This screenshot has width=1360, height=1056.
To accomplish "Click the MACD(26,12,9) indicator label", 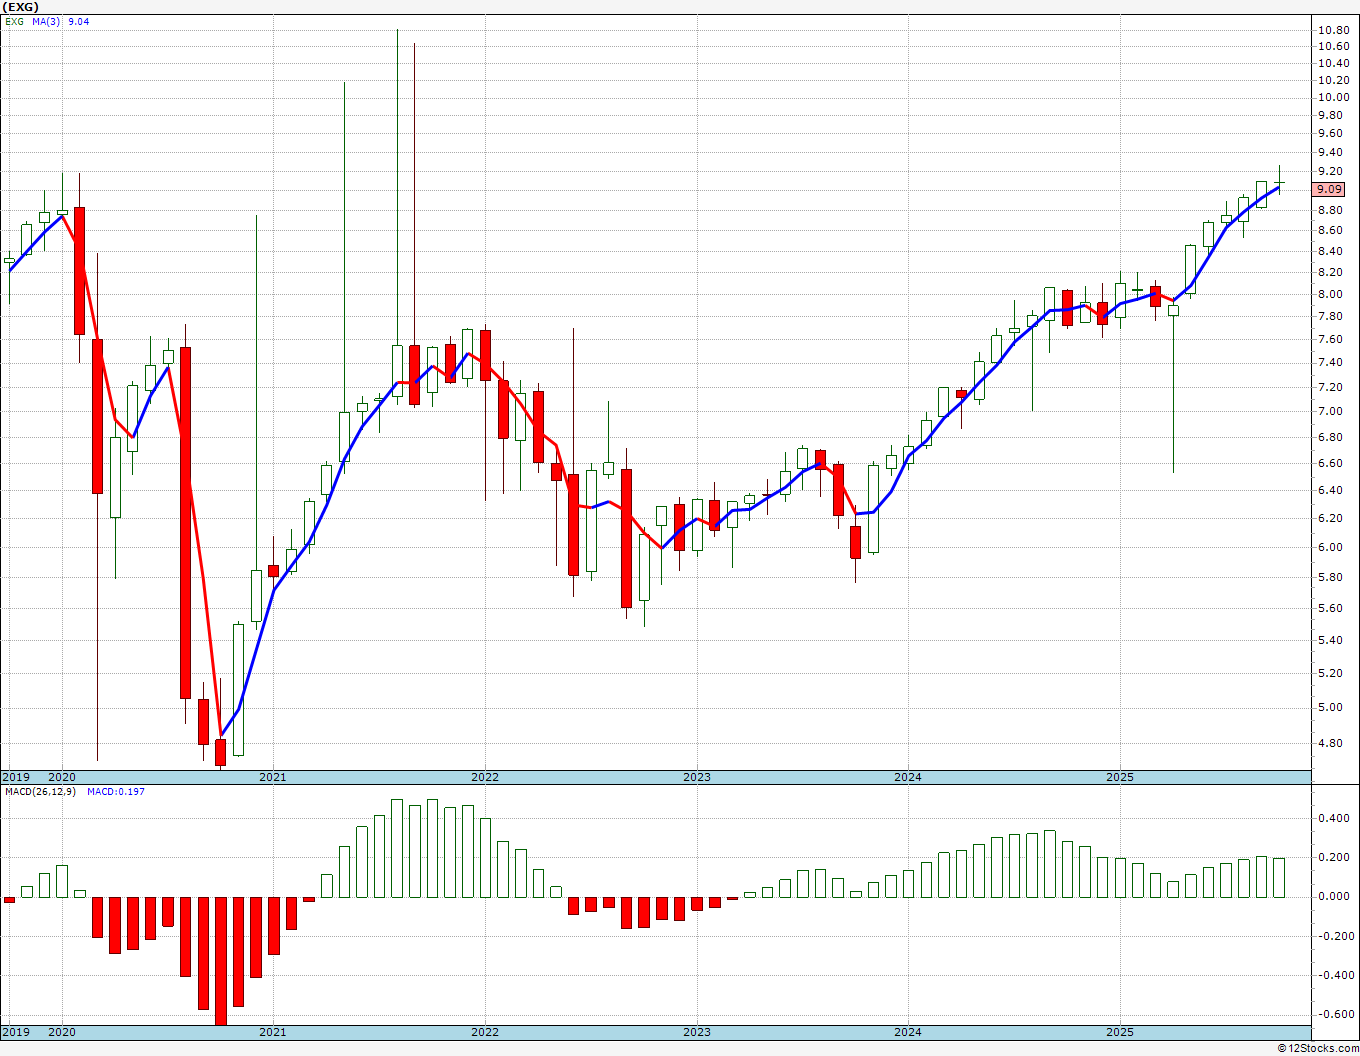I will 38,792.
